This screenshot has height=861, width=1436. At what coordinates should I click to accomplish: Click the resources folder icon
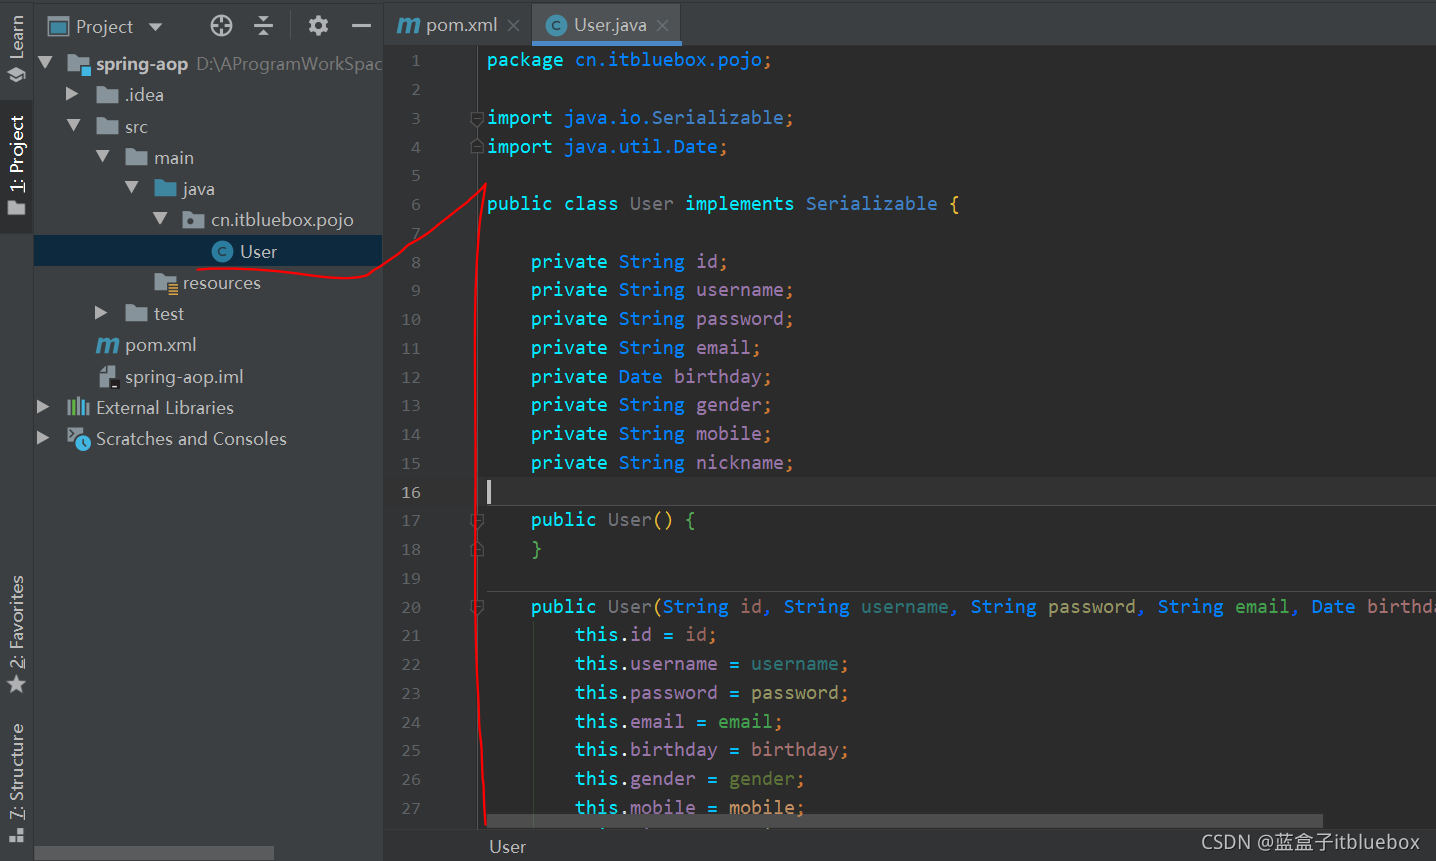(x=166, y=283)
